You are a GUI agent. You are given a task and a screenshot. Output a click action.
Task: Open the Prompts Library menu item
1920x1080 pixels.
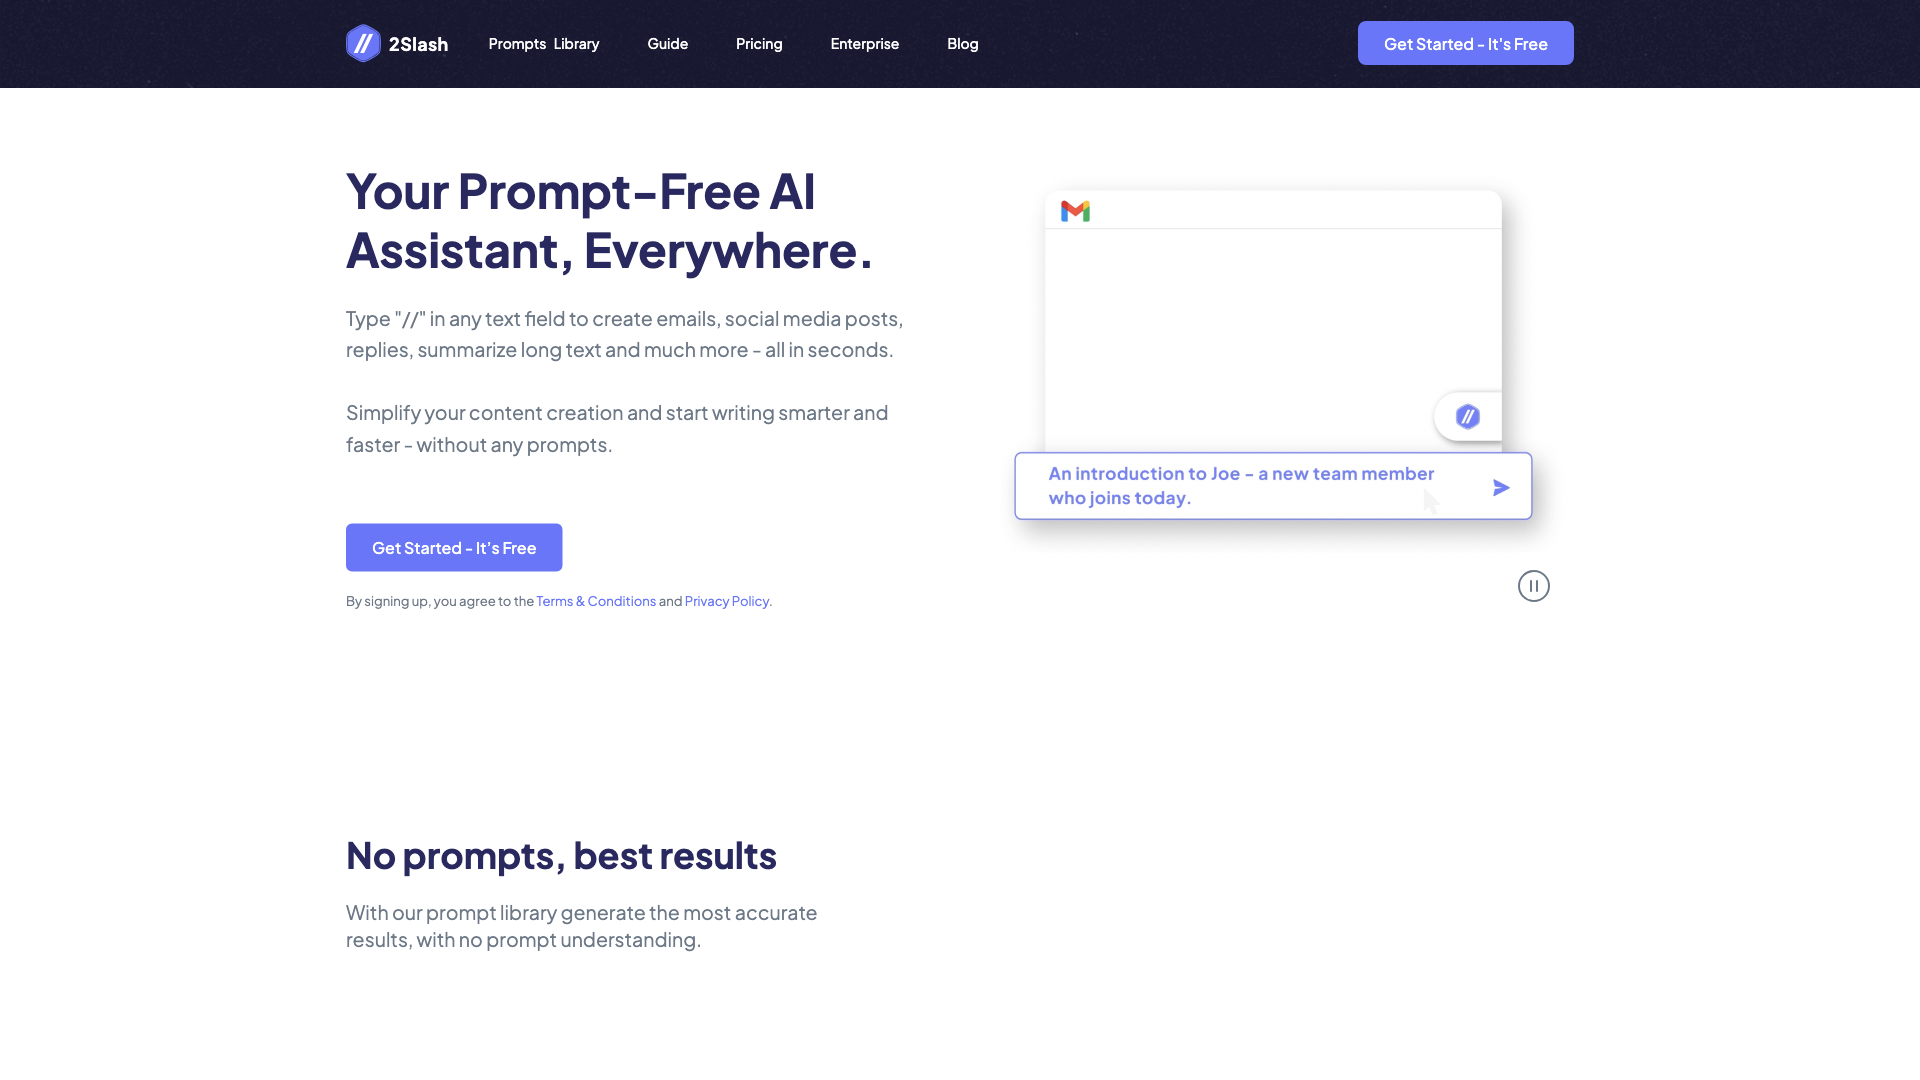coord(543,42)
